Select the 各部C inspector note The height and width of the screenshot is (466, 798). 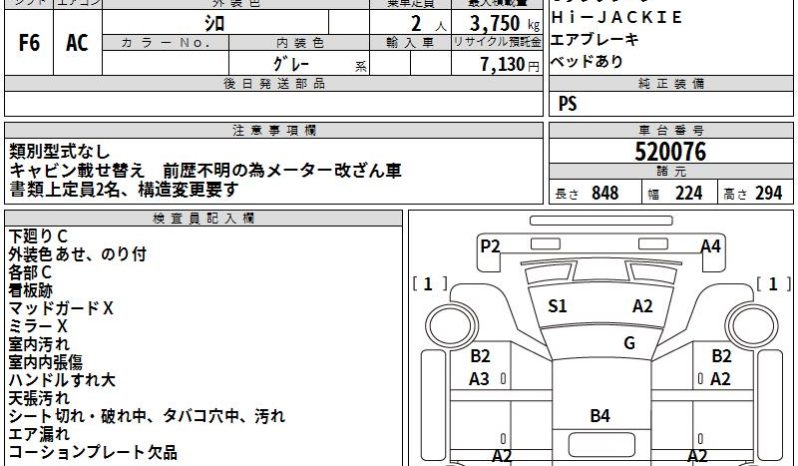[x=30, y=272]
